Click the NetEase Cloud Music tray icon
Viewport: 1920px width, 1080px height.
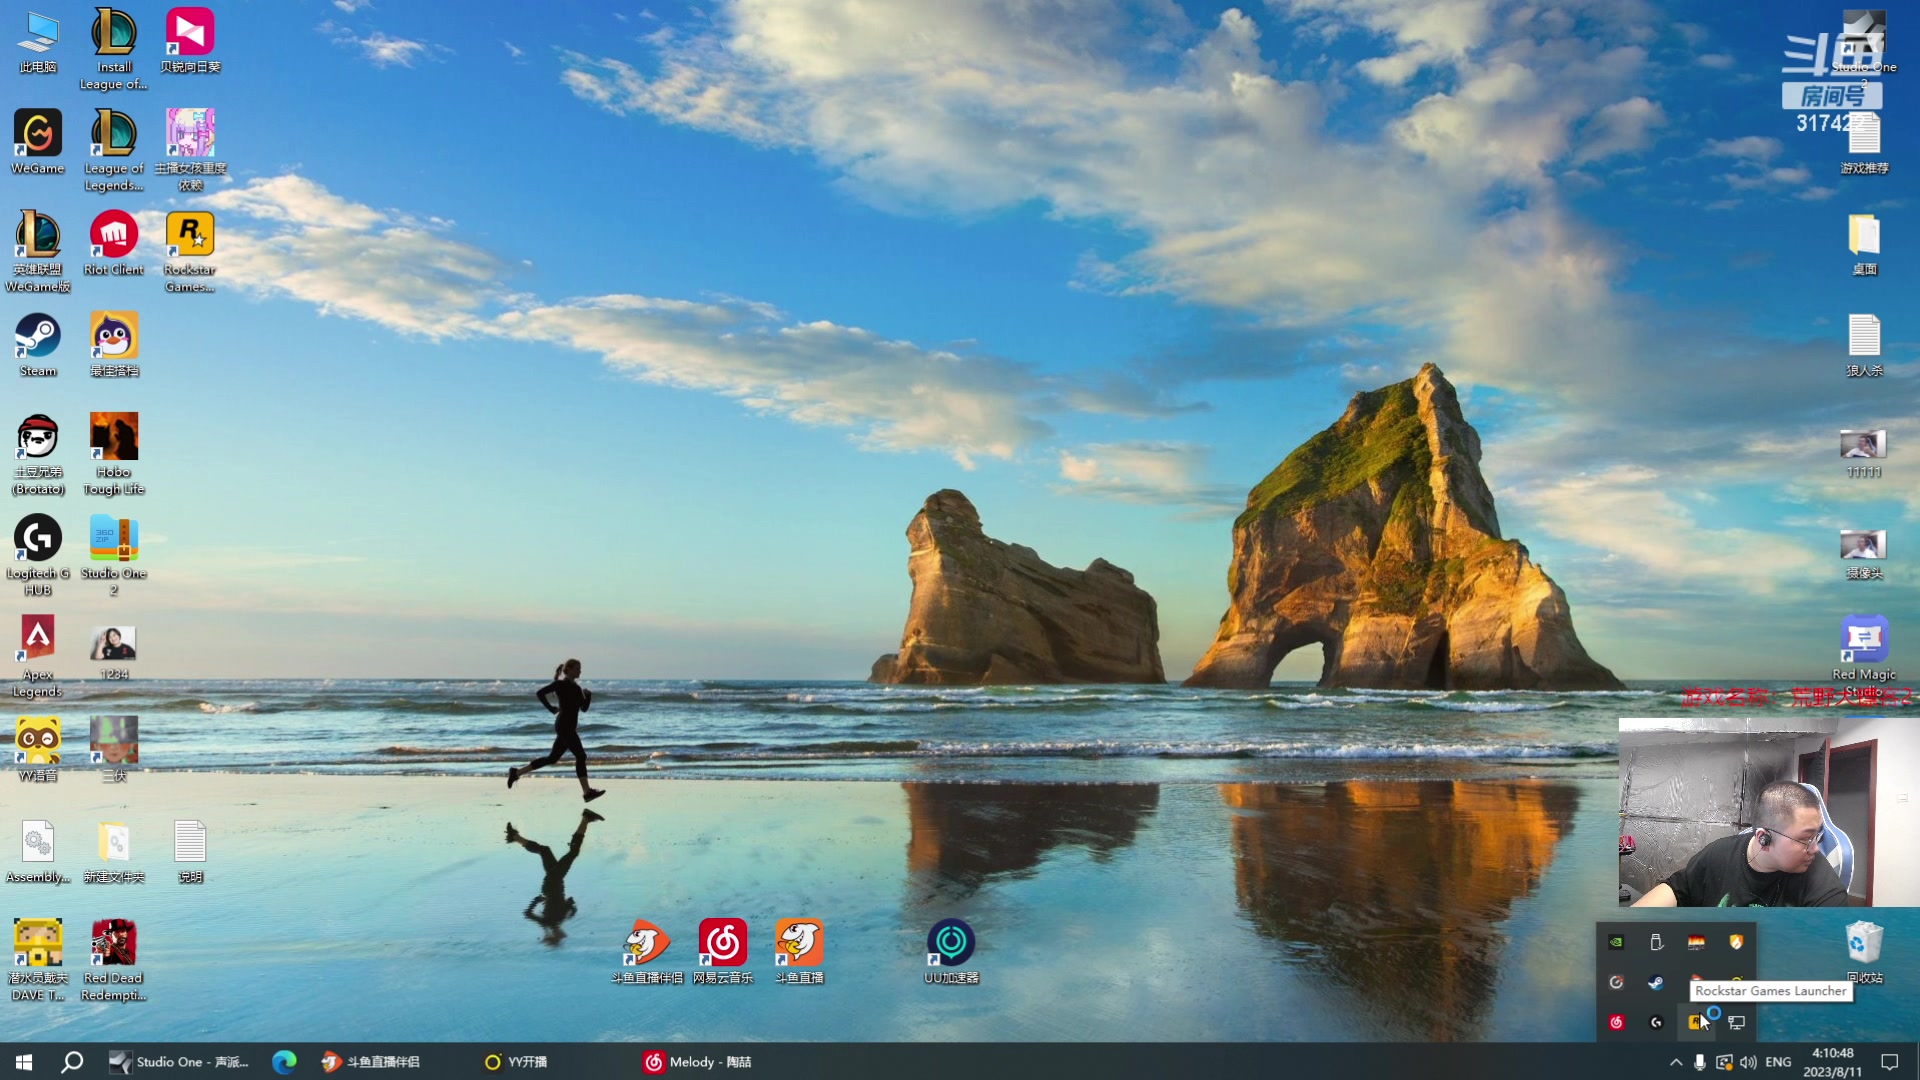click(x=1616, y=1022)
